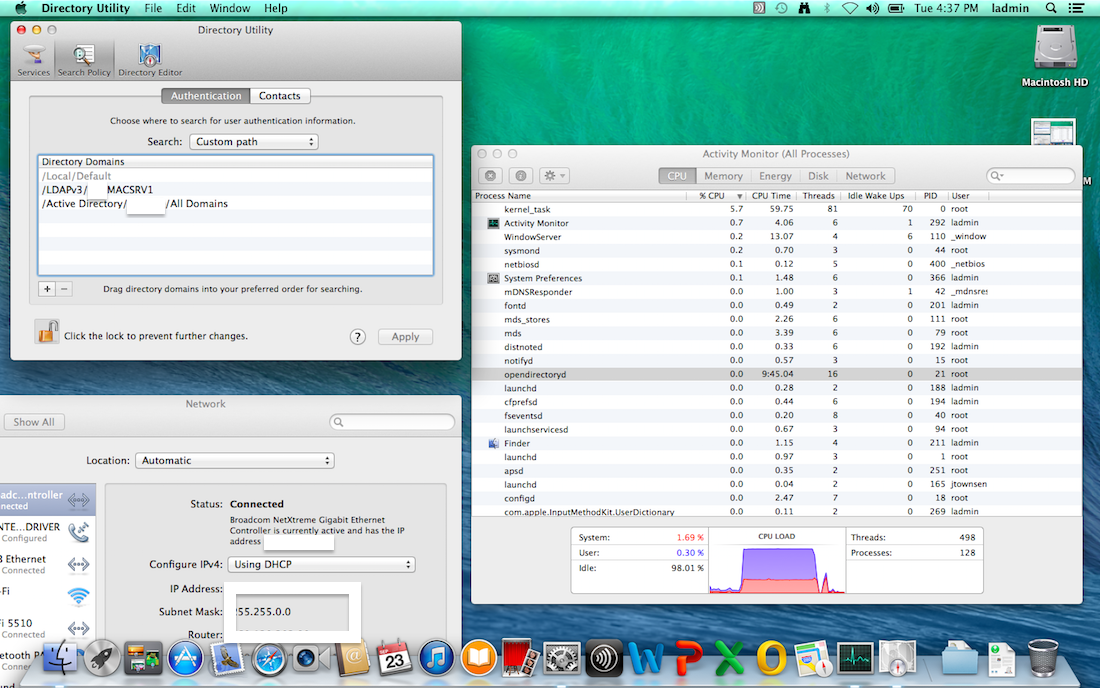Launch Safari compass in Dock

click(x=269, y=658)
